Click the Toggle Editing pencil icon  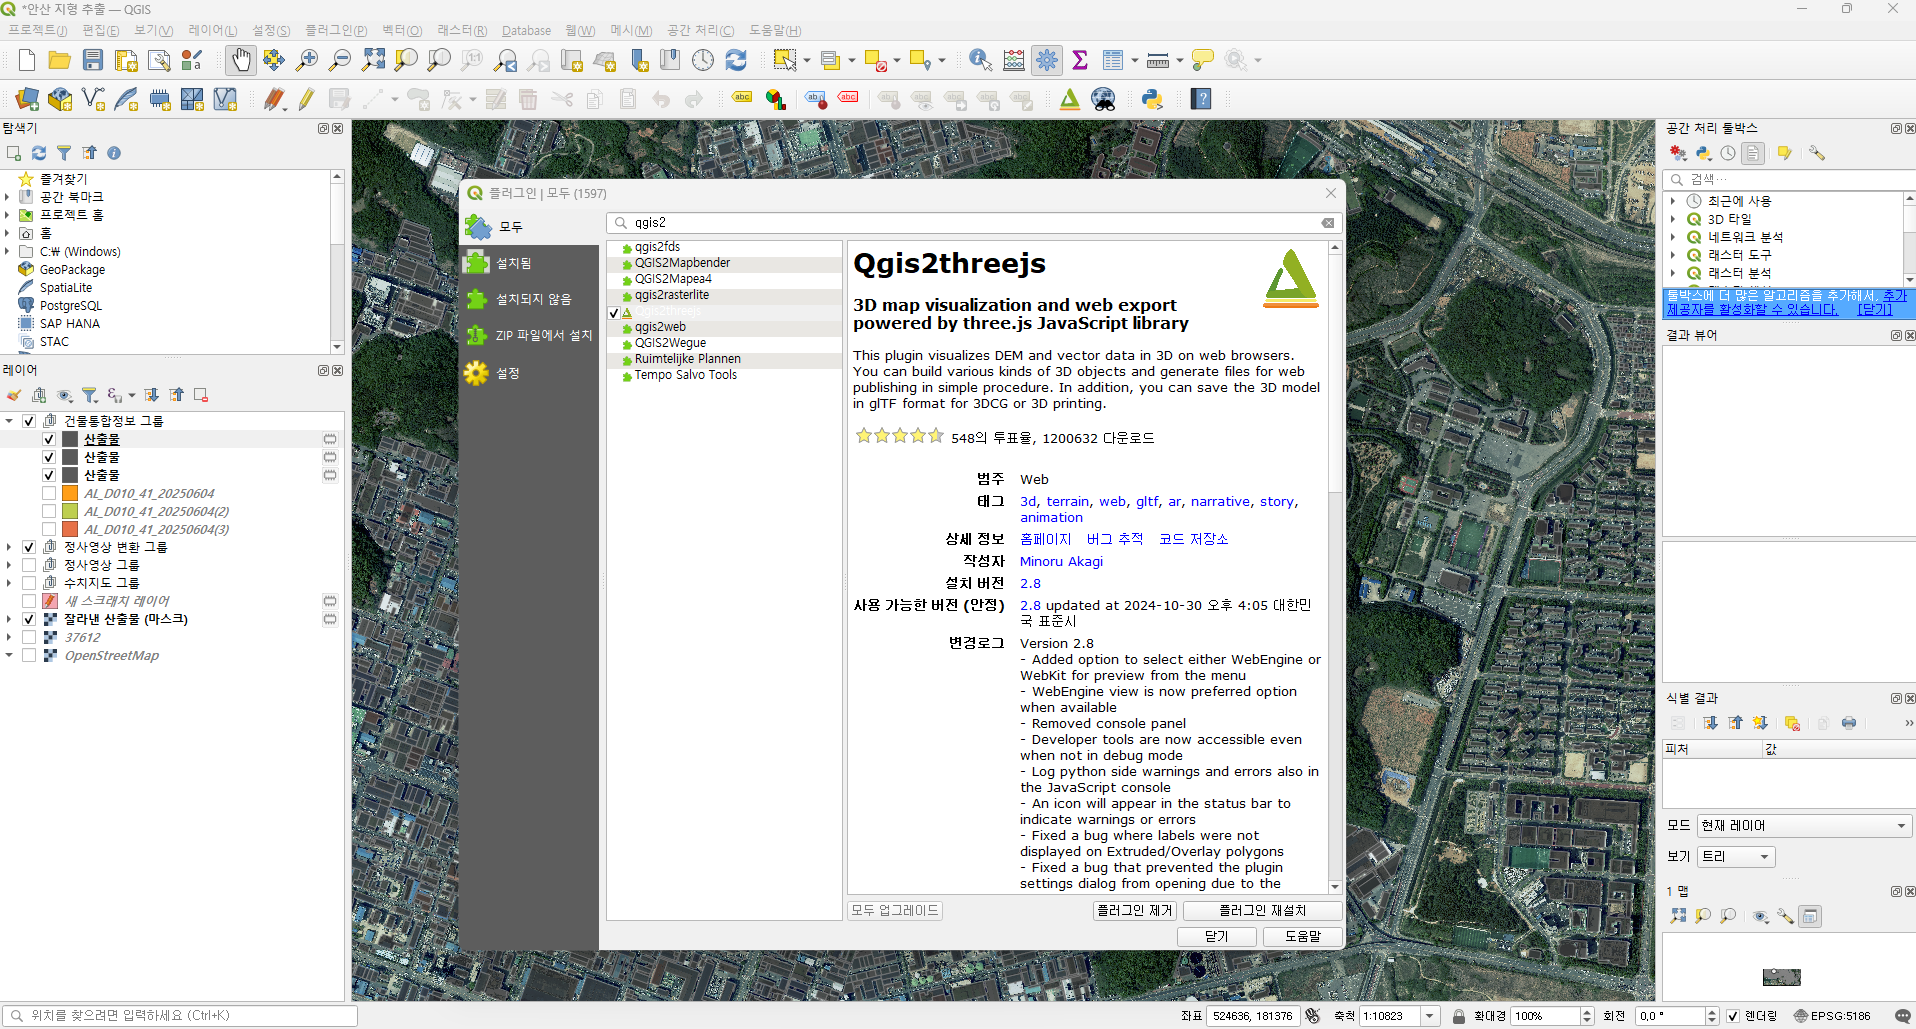point(306,99)
